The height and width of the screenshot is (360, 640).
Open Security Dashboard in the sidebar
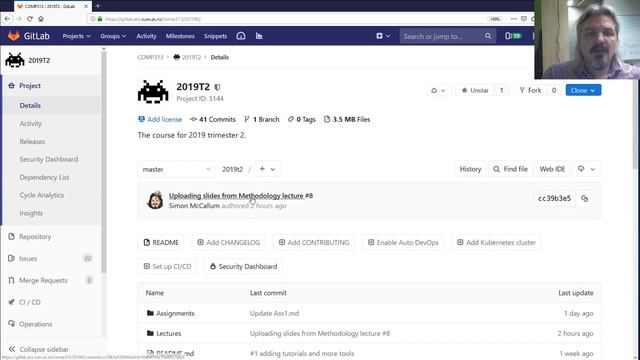[49, 159]
